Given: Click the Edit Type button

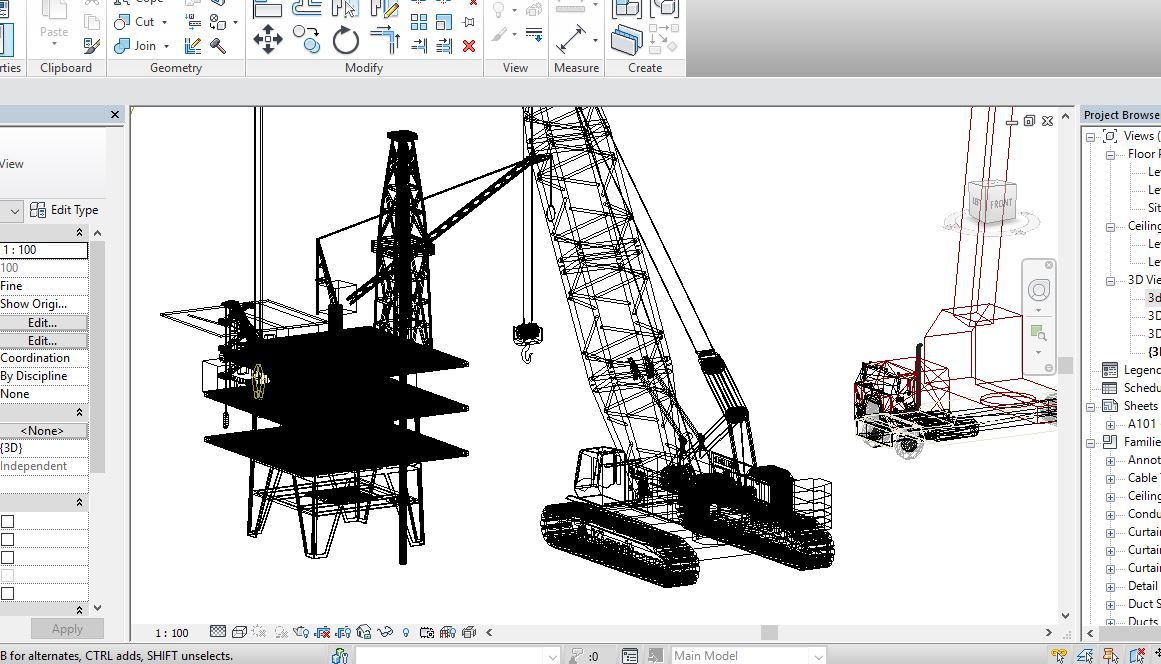Looking at the screenshot, I should pyautogui.click(x=65, y=210).
